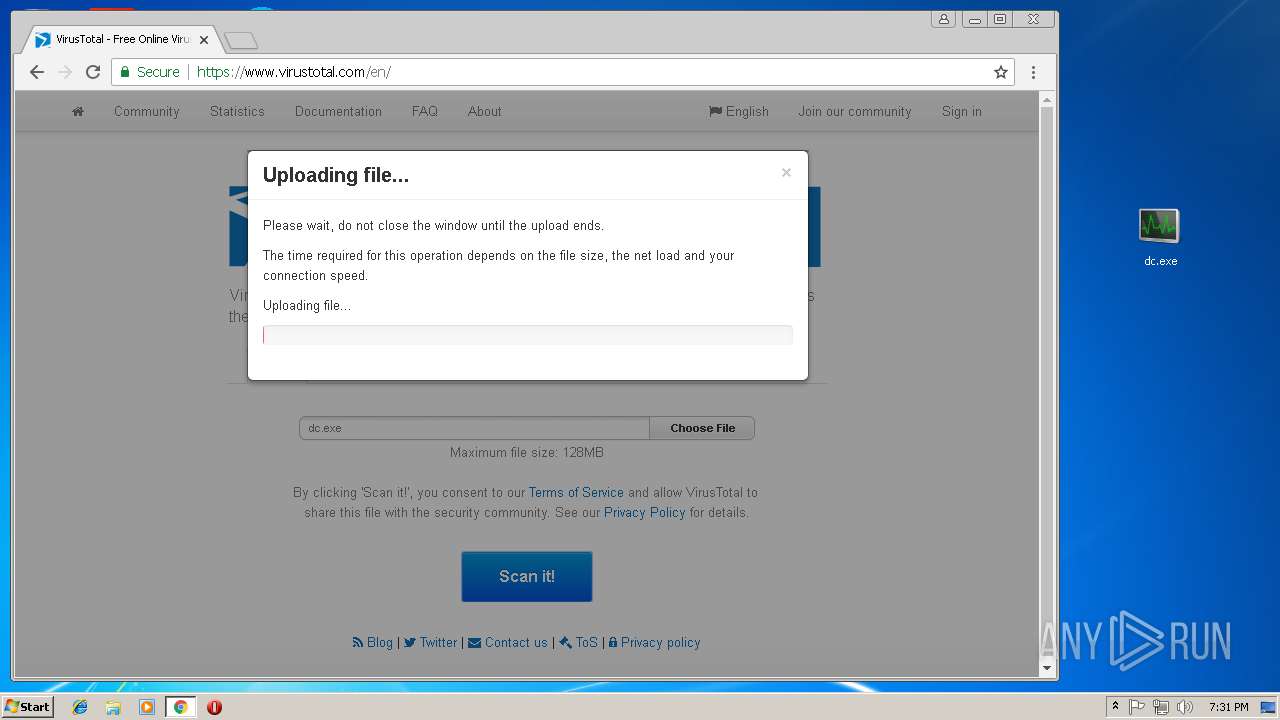Reload the VirusTotal page
1280x720 pixels.
pyautogui.click(x=93, y=72)
